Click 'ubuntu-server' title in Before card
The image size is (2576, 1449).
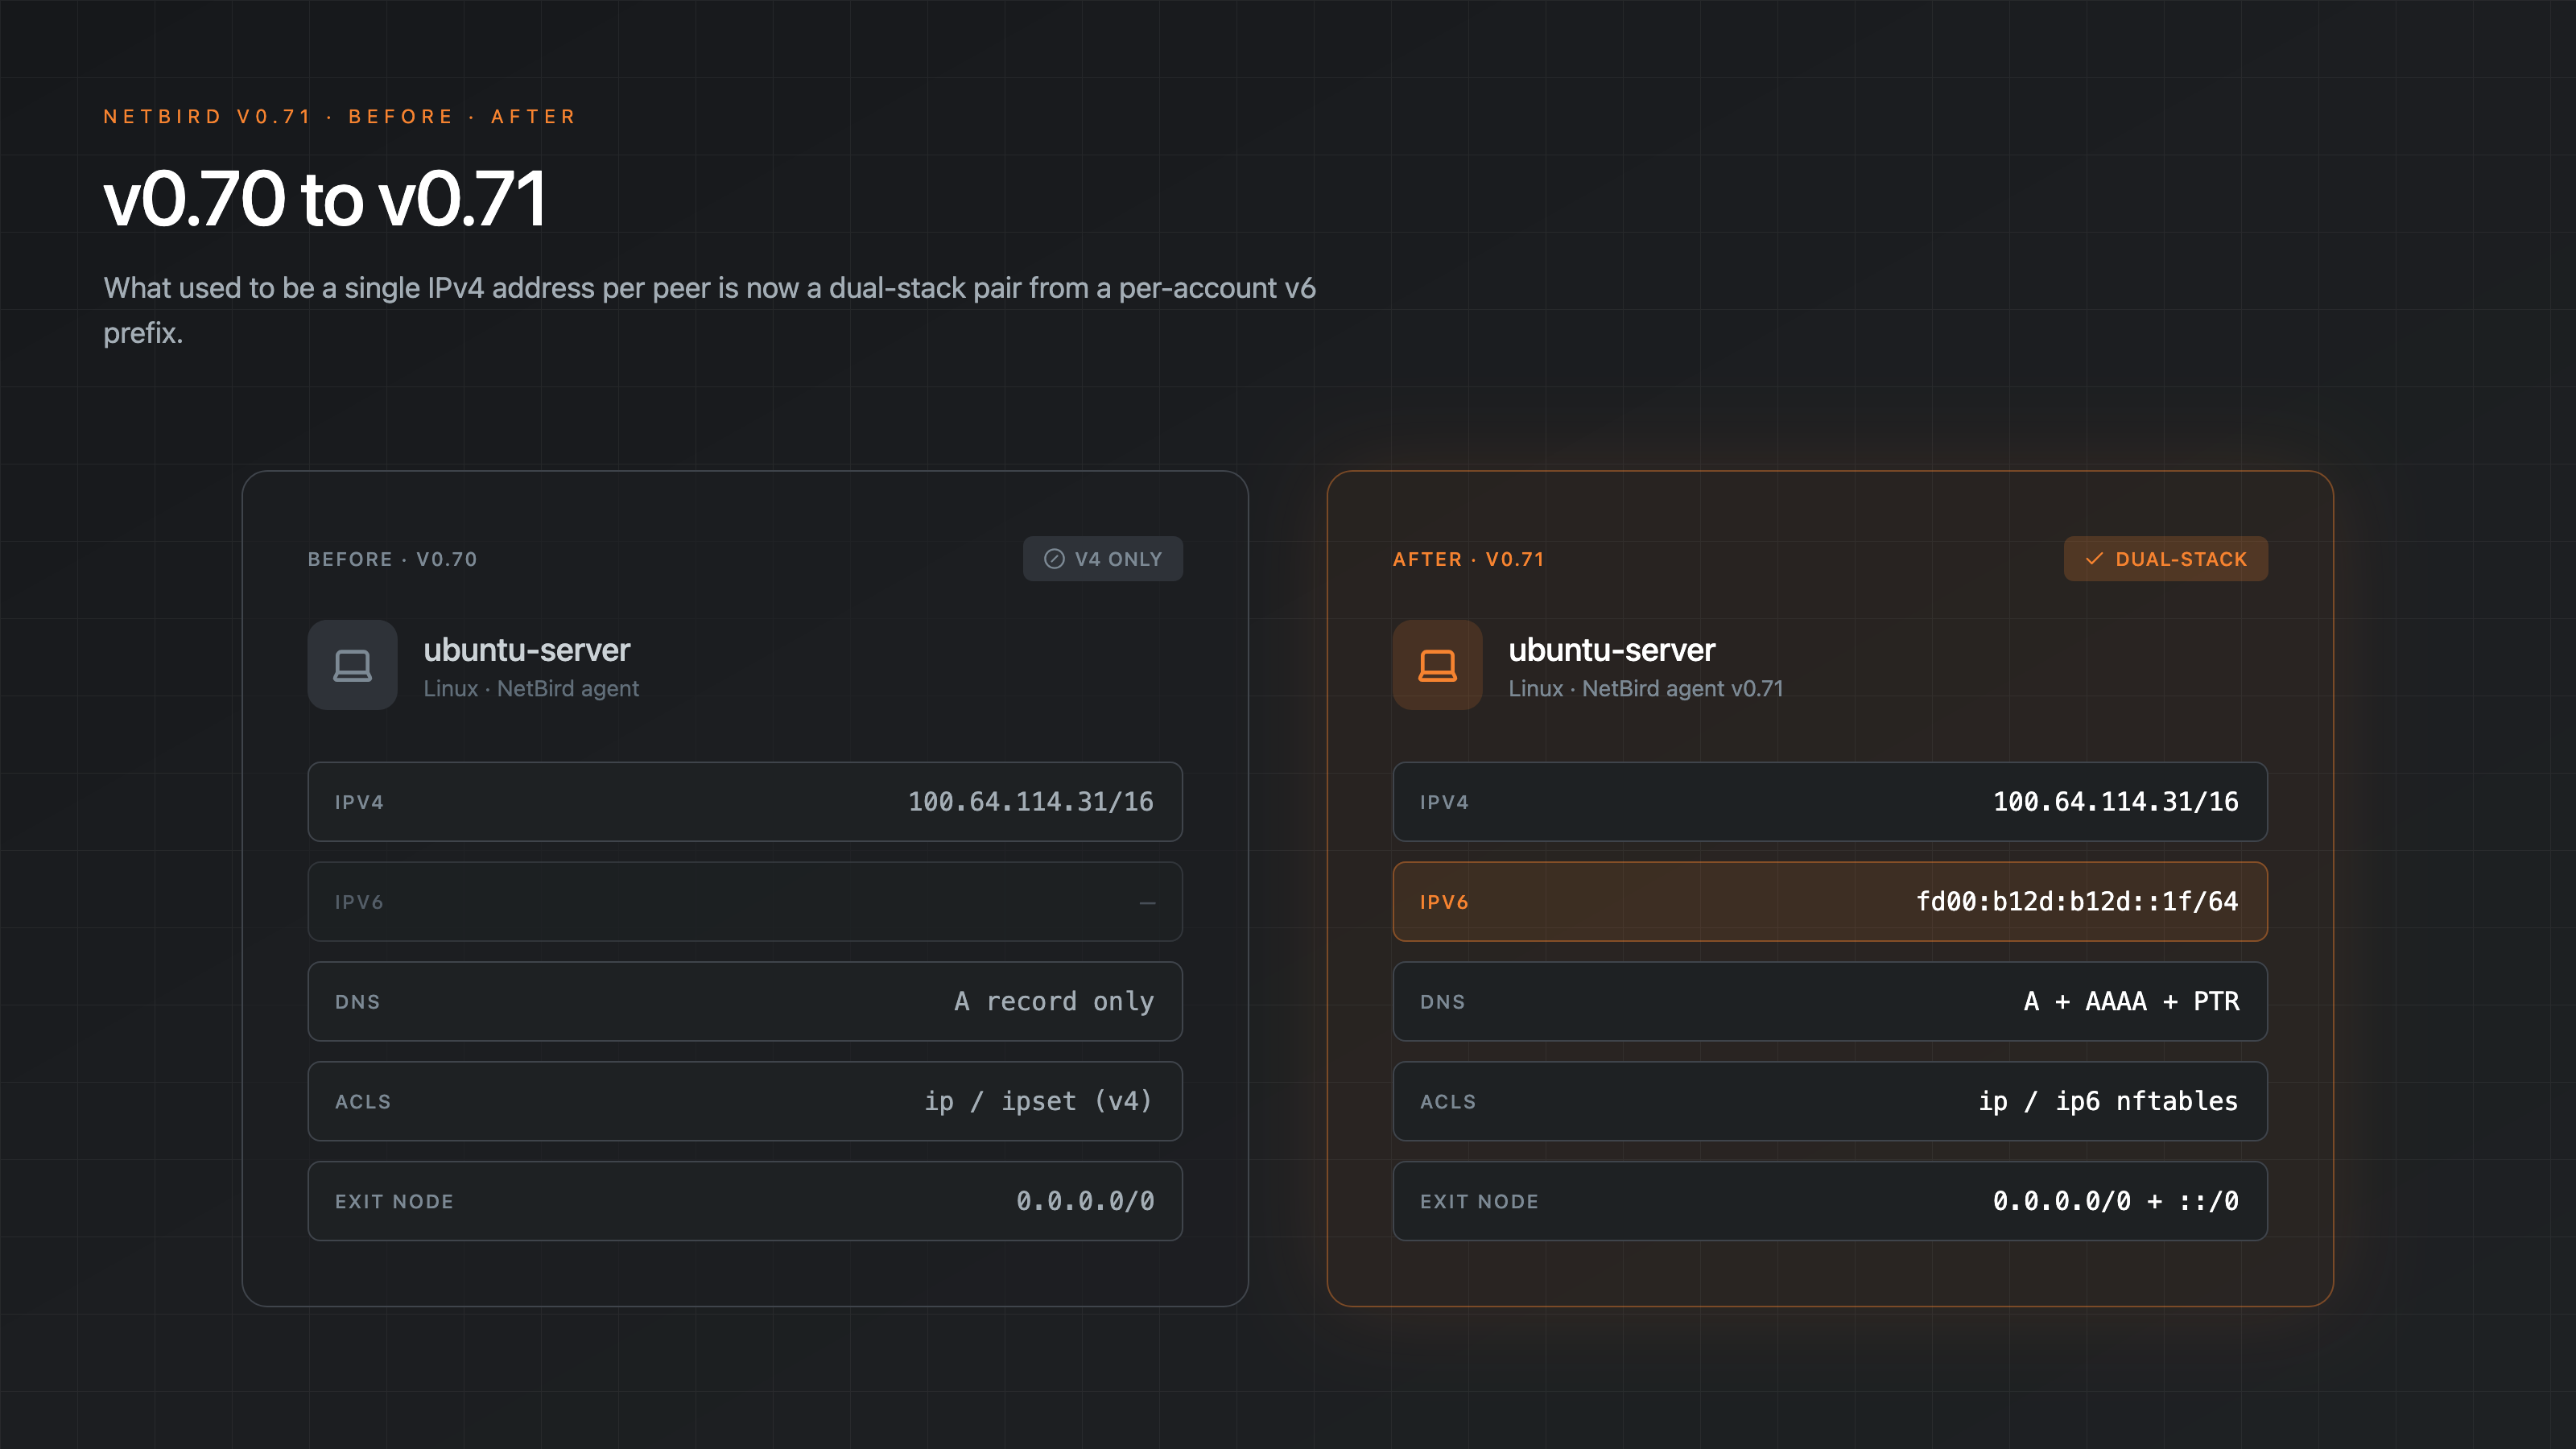pyautogui.click(x=527, y=650)
